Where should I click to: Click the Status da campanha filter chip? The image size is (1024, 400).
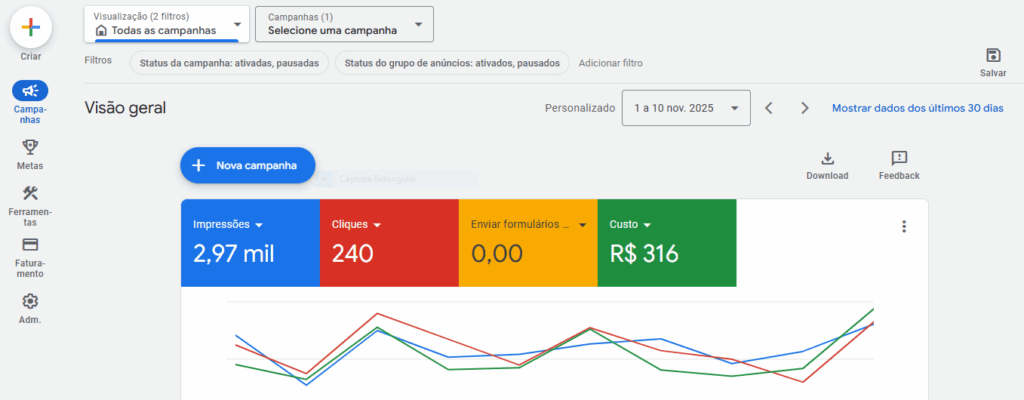[229, 63]
